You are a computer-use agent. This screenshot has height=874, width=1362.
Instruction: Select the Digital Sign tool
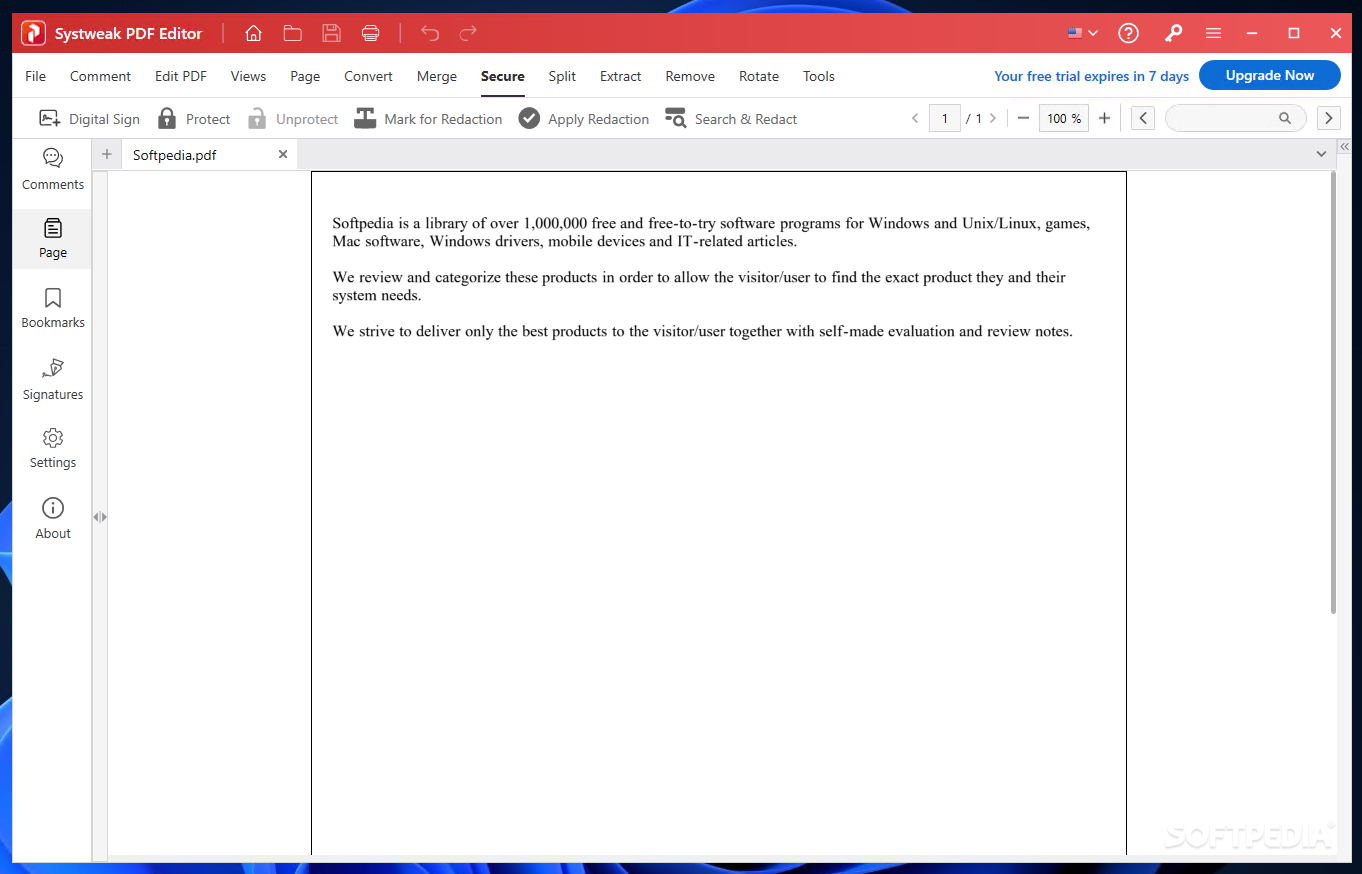(x=89, y=119)
